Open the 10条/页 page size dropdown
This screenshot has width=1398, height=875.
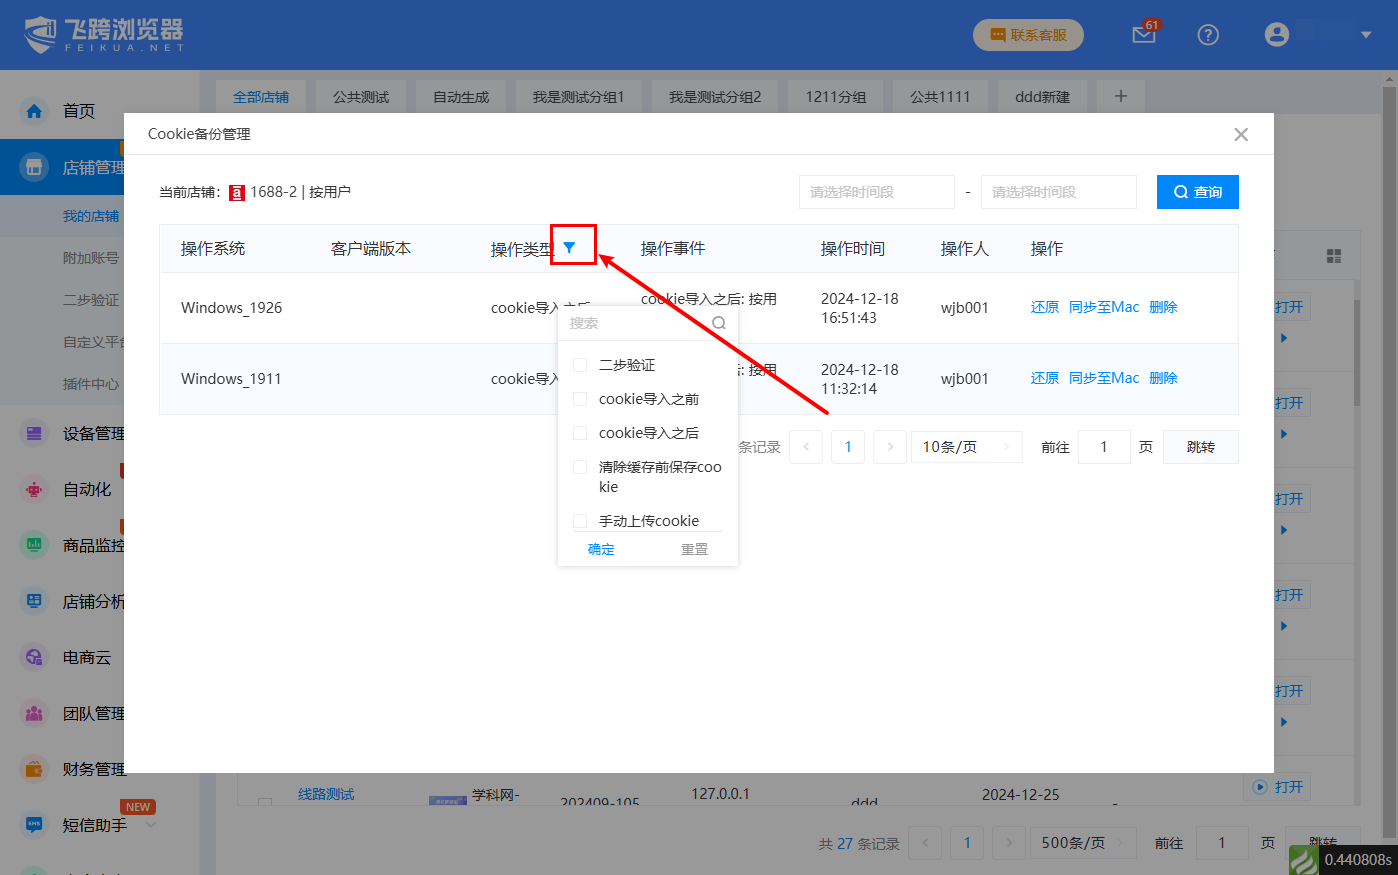(x=966, y=447)
